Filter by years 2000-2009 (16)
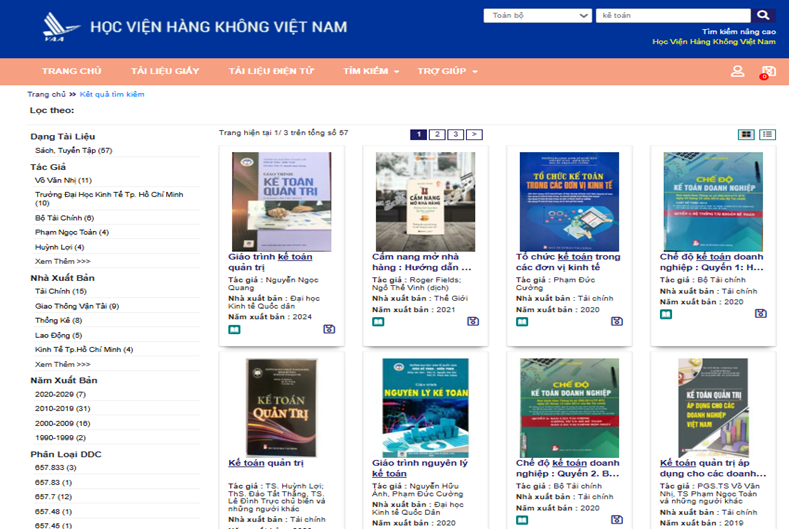The width and height of the screenshot is (789, 529). (x=62, y=423)
